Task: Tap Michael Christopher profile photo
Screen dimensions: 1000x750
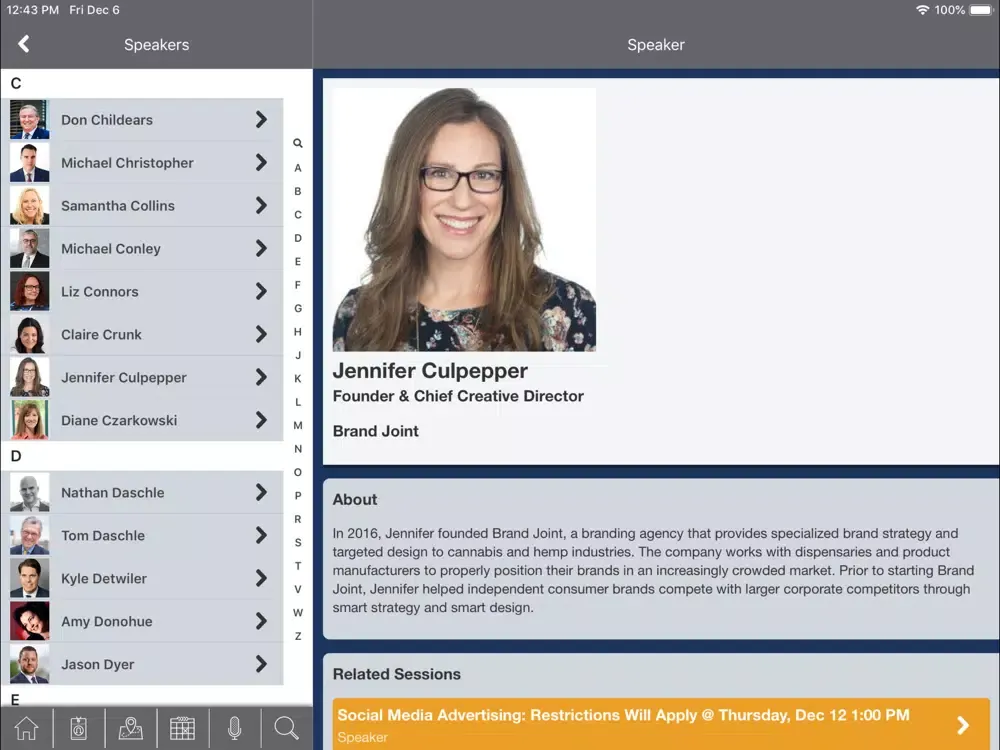Action: pyautogui.click(x=29, y=162)
